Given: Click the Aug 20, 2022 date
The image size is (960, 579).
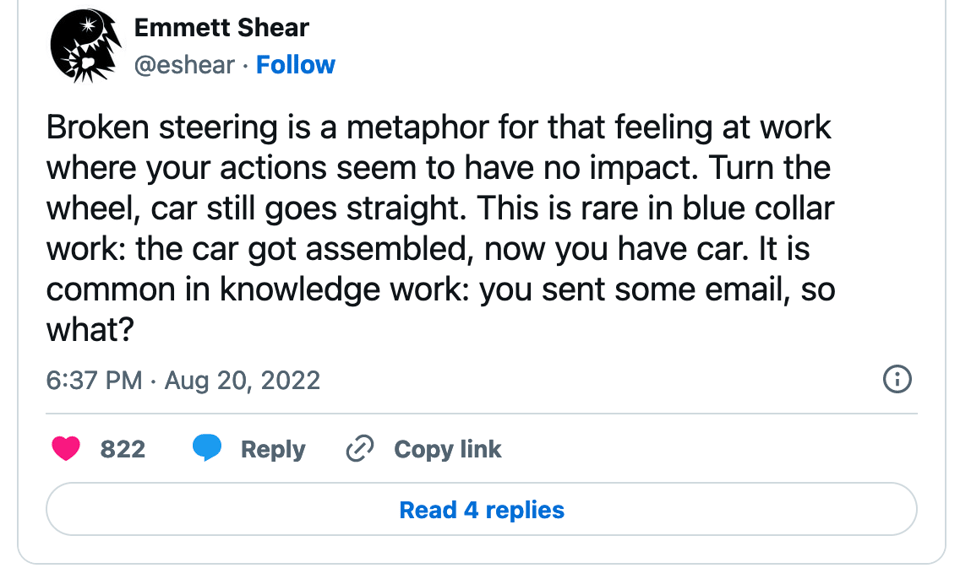Looking at the screenshot, I should point(242,380).
